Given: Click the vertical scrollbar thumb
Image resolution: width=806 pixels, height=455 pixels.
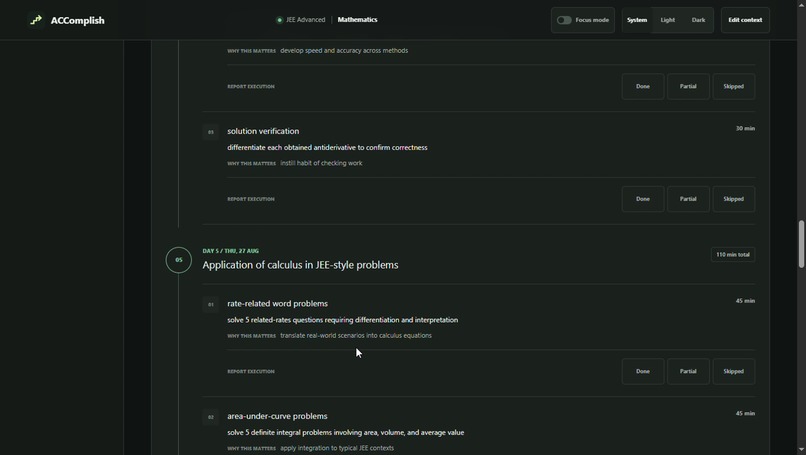Looking at the screenshot, I should point(801,244).
